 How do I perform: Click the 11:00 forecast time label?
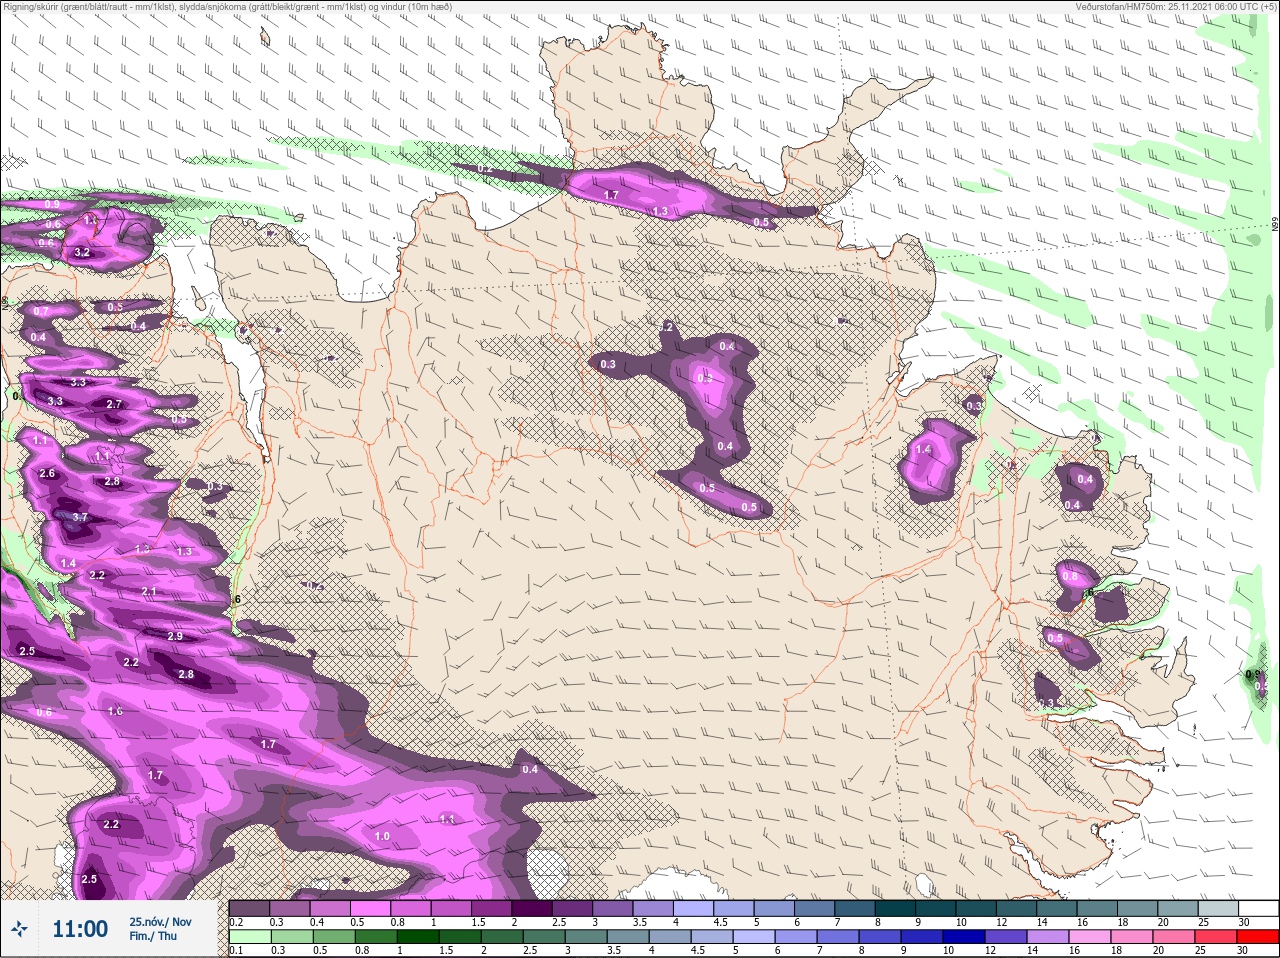coord(80,929)
